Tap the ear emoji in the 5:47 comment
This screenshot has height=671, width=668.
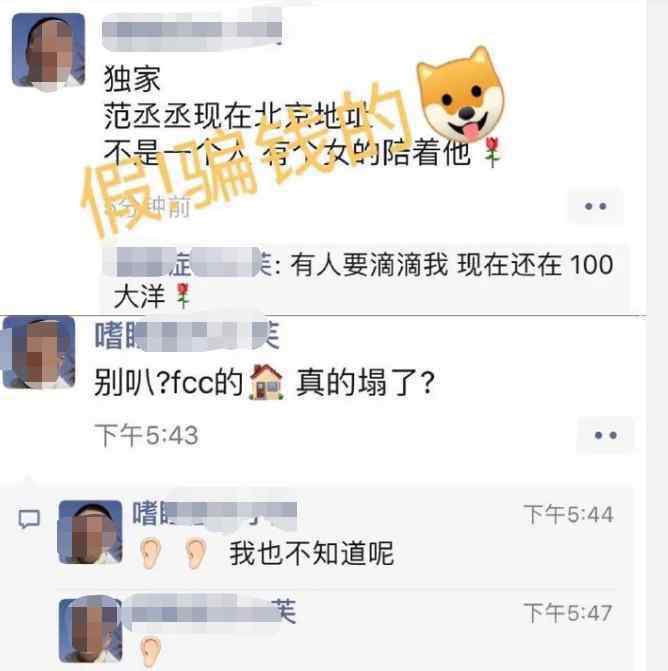tap(151, 652)
